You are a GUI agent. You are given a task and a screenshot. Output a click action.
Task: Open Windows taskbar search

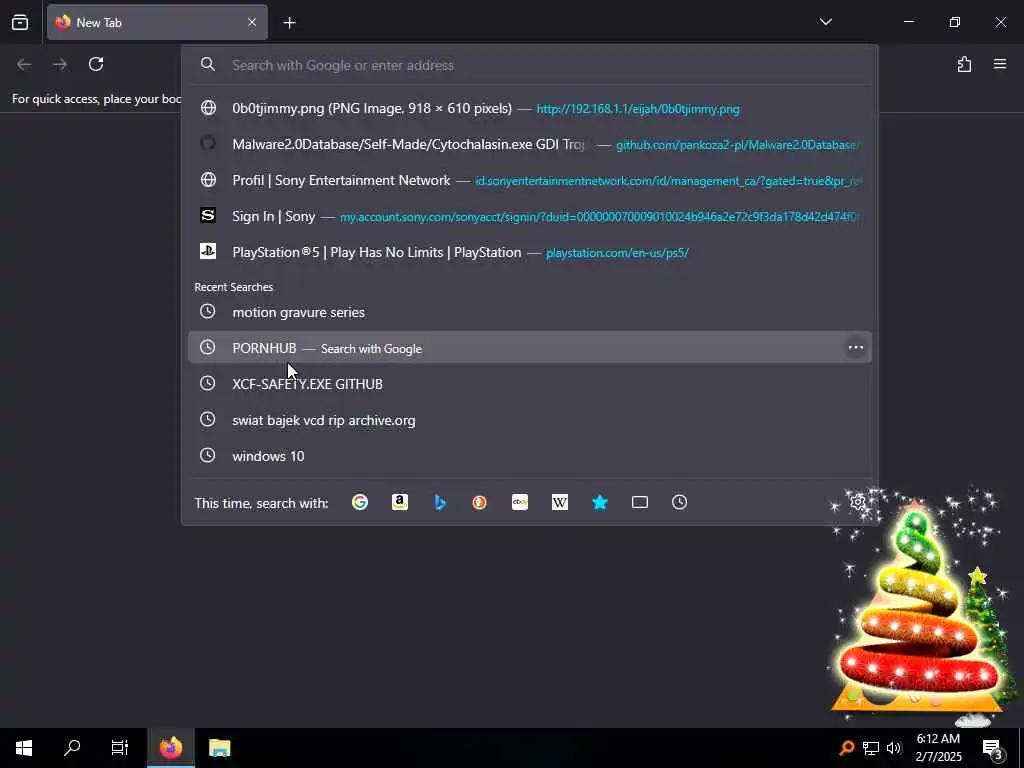pyautogui.click(x=72, y=748)
